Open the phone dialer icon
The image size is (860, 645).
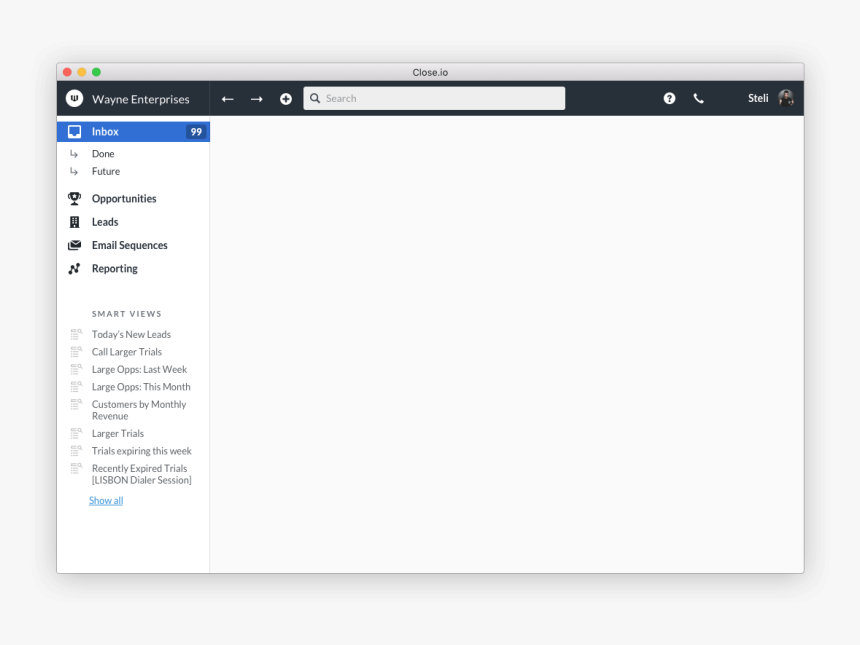tap(698, 98)
